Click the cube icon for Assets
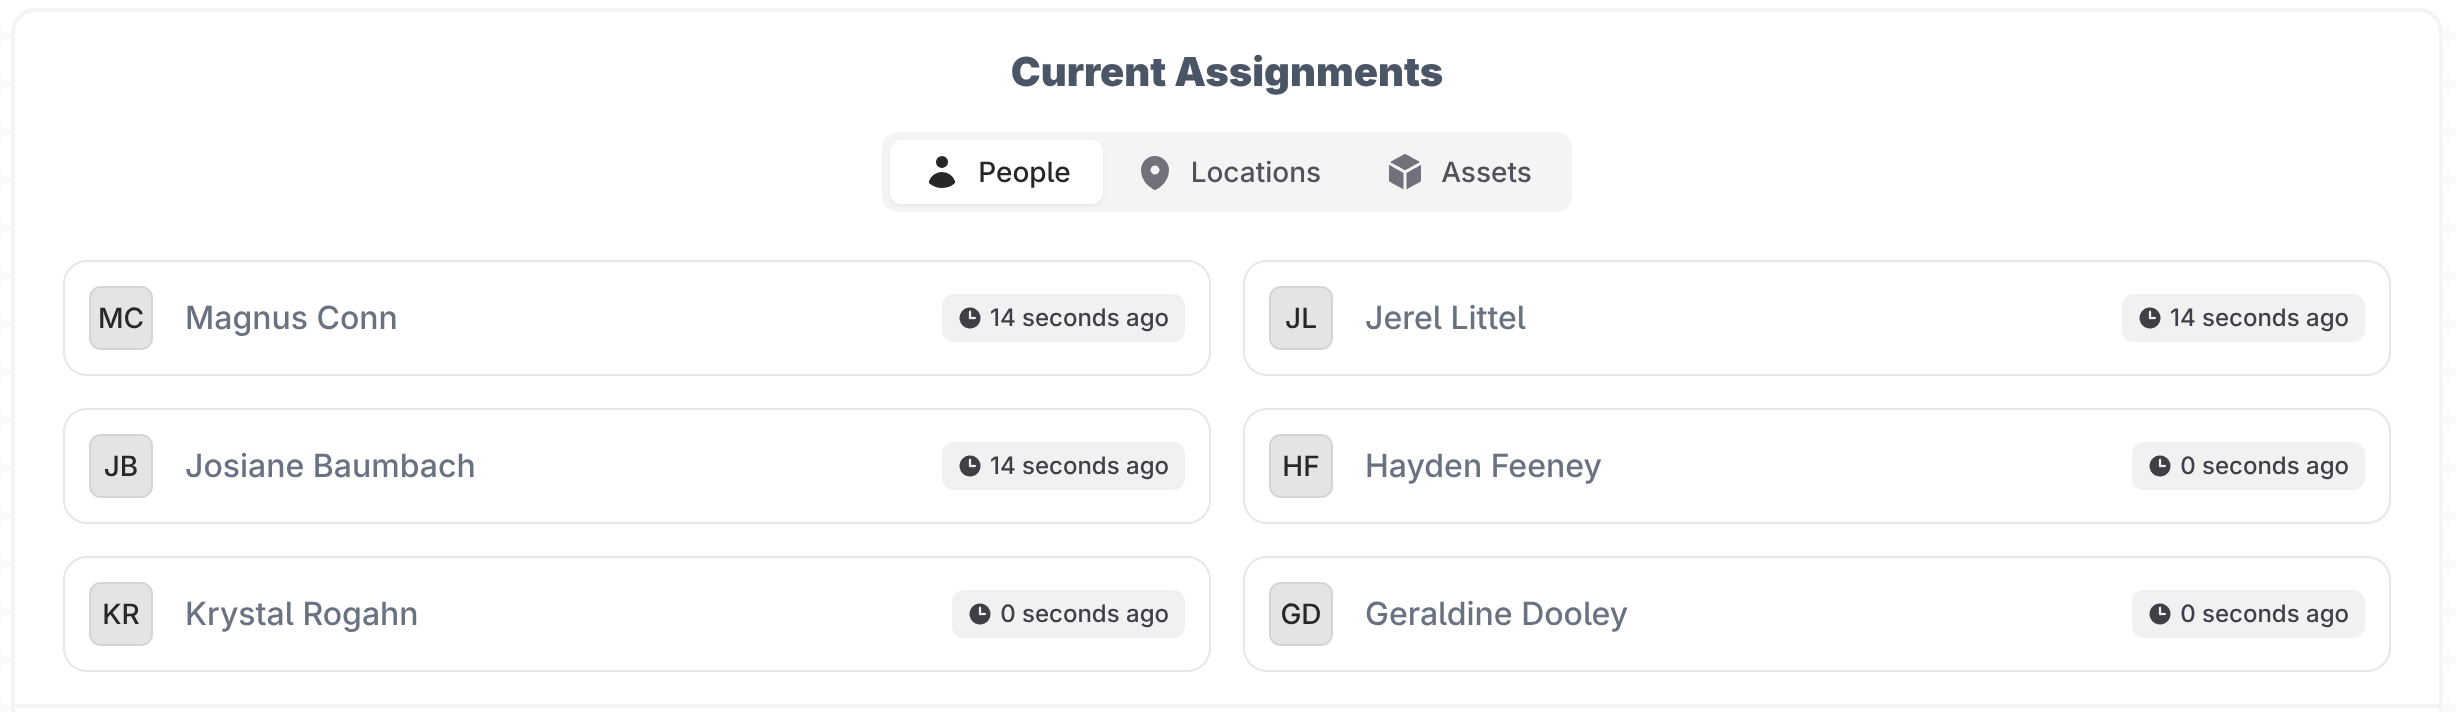The image size is (2456, 712). [x=1405, y=172]
